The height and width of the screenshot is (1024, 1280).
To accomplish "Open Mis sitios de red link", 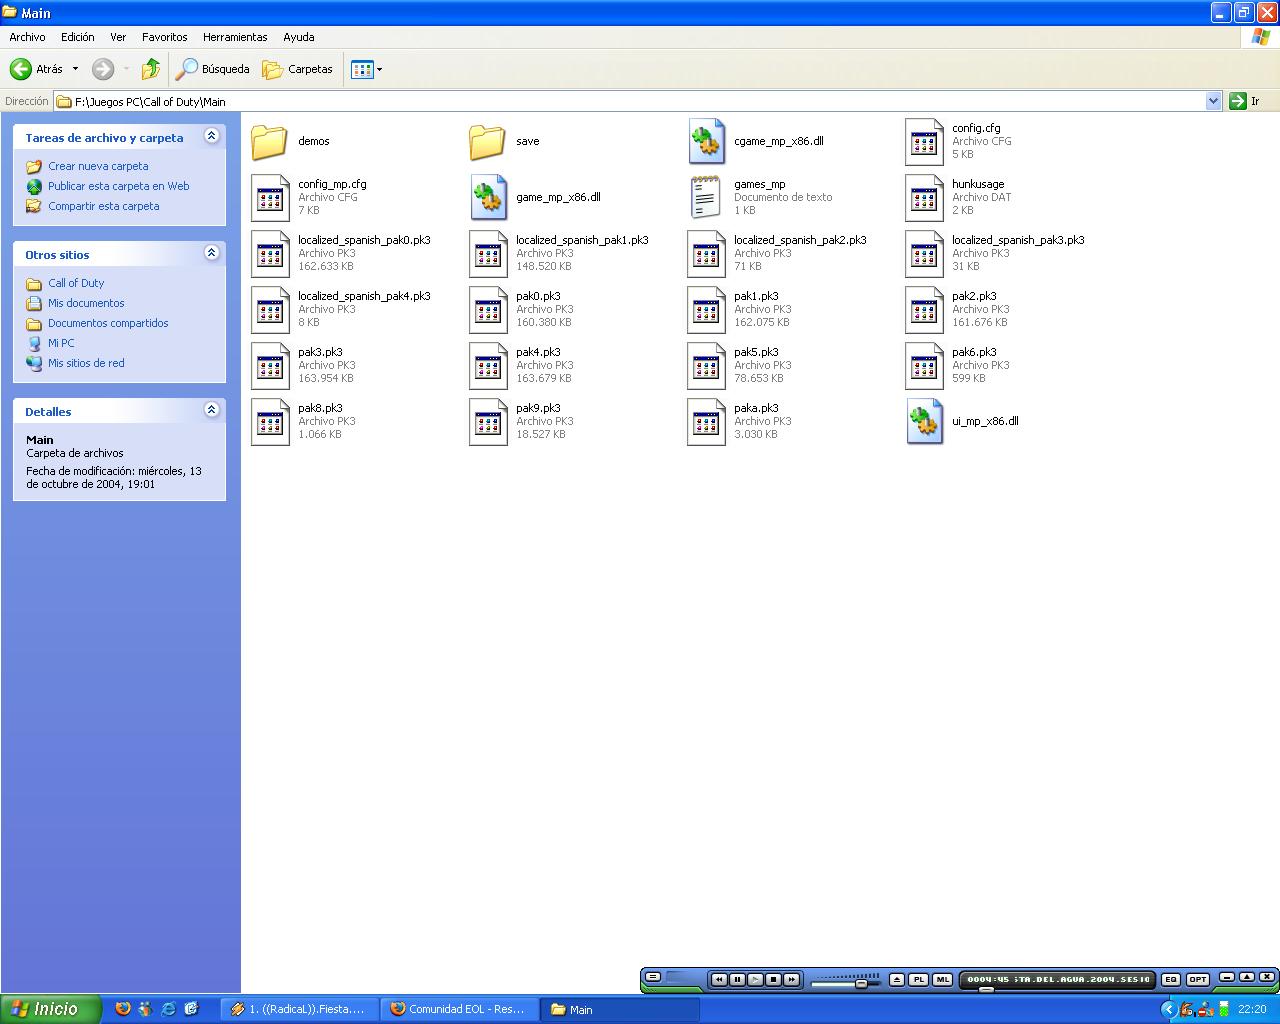I will click(86, 363).
